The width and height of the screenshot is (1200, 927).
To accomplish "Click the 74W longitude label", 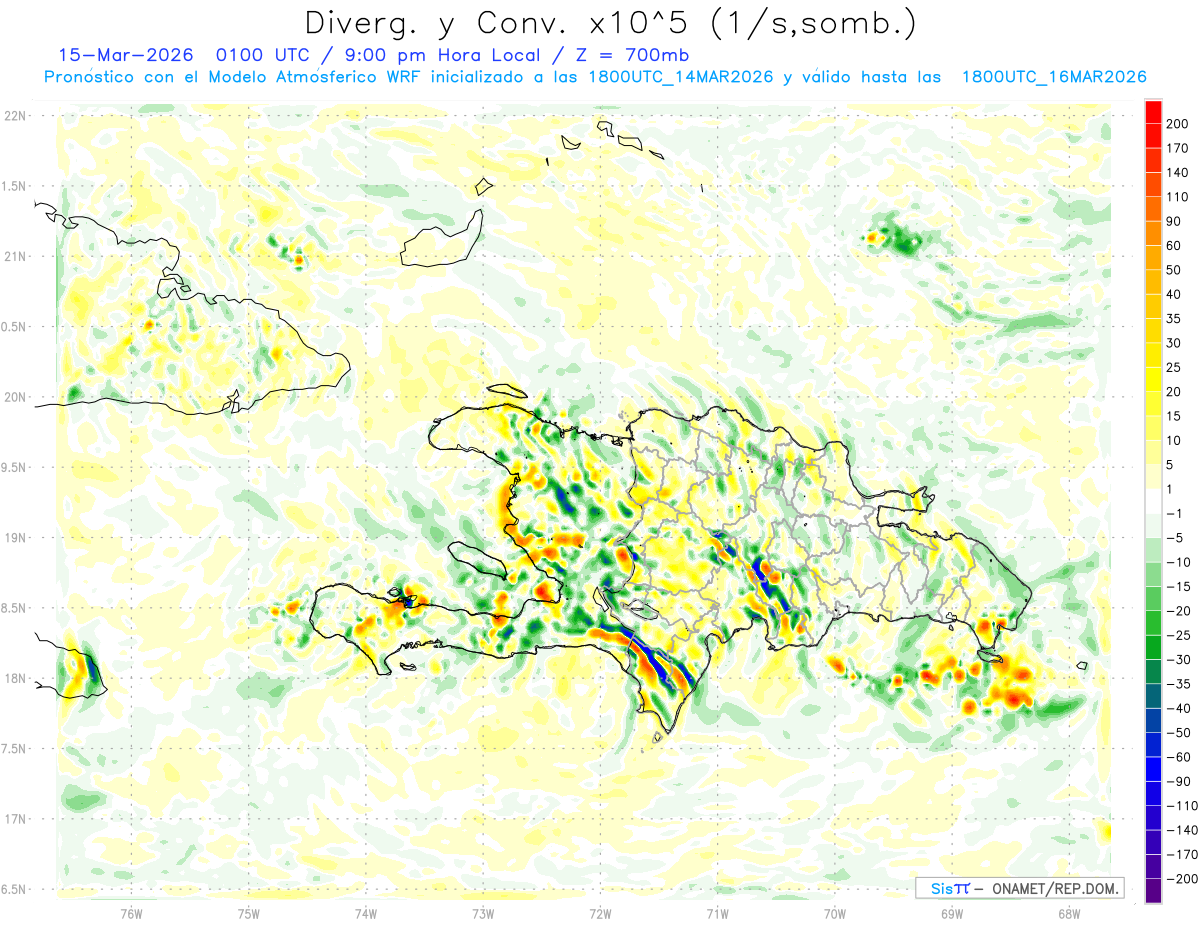I will [x=366, y=913].
